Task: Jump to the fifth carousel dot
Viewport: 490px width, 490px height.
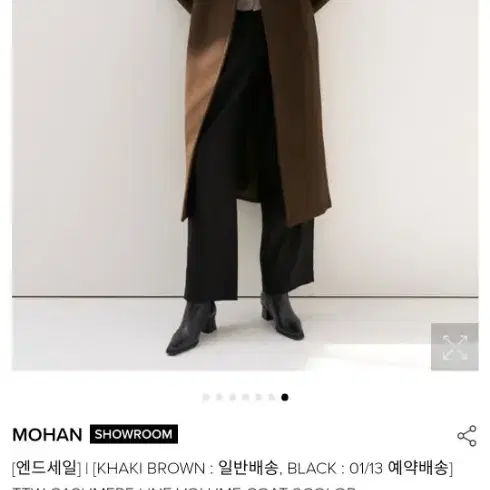Action: click(x=259, y=397)
